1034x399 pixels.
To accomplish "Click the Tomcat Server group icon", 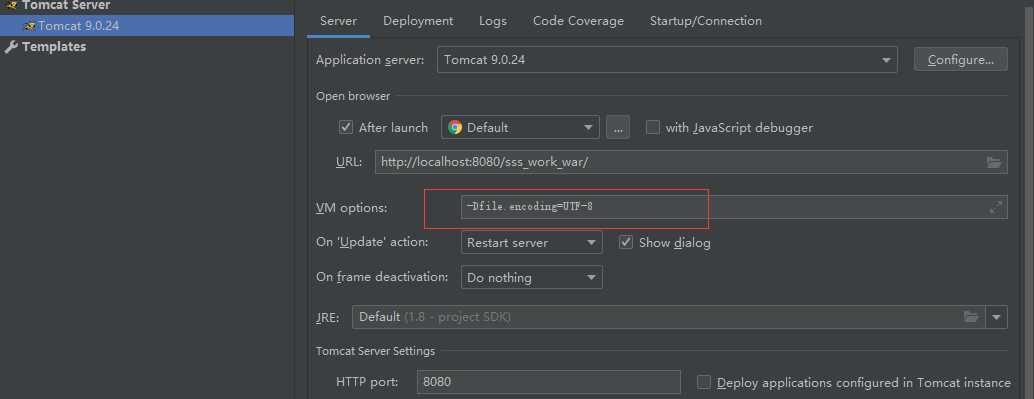I will 11,5.
